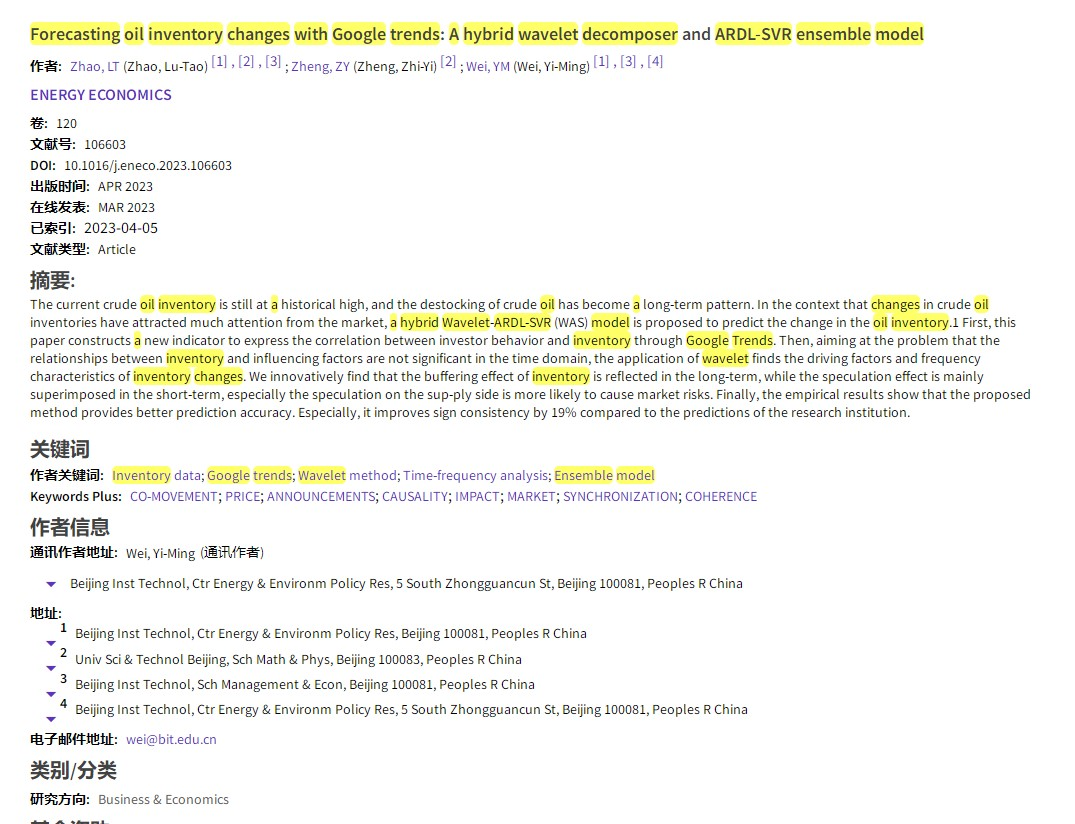The height and width of the screenshot is (824, 1075).
Task: Click the email address wei@bit.edu.cn
Action: [171, 740]
